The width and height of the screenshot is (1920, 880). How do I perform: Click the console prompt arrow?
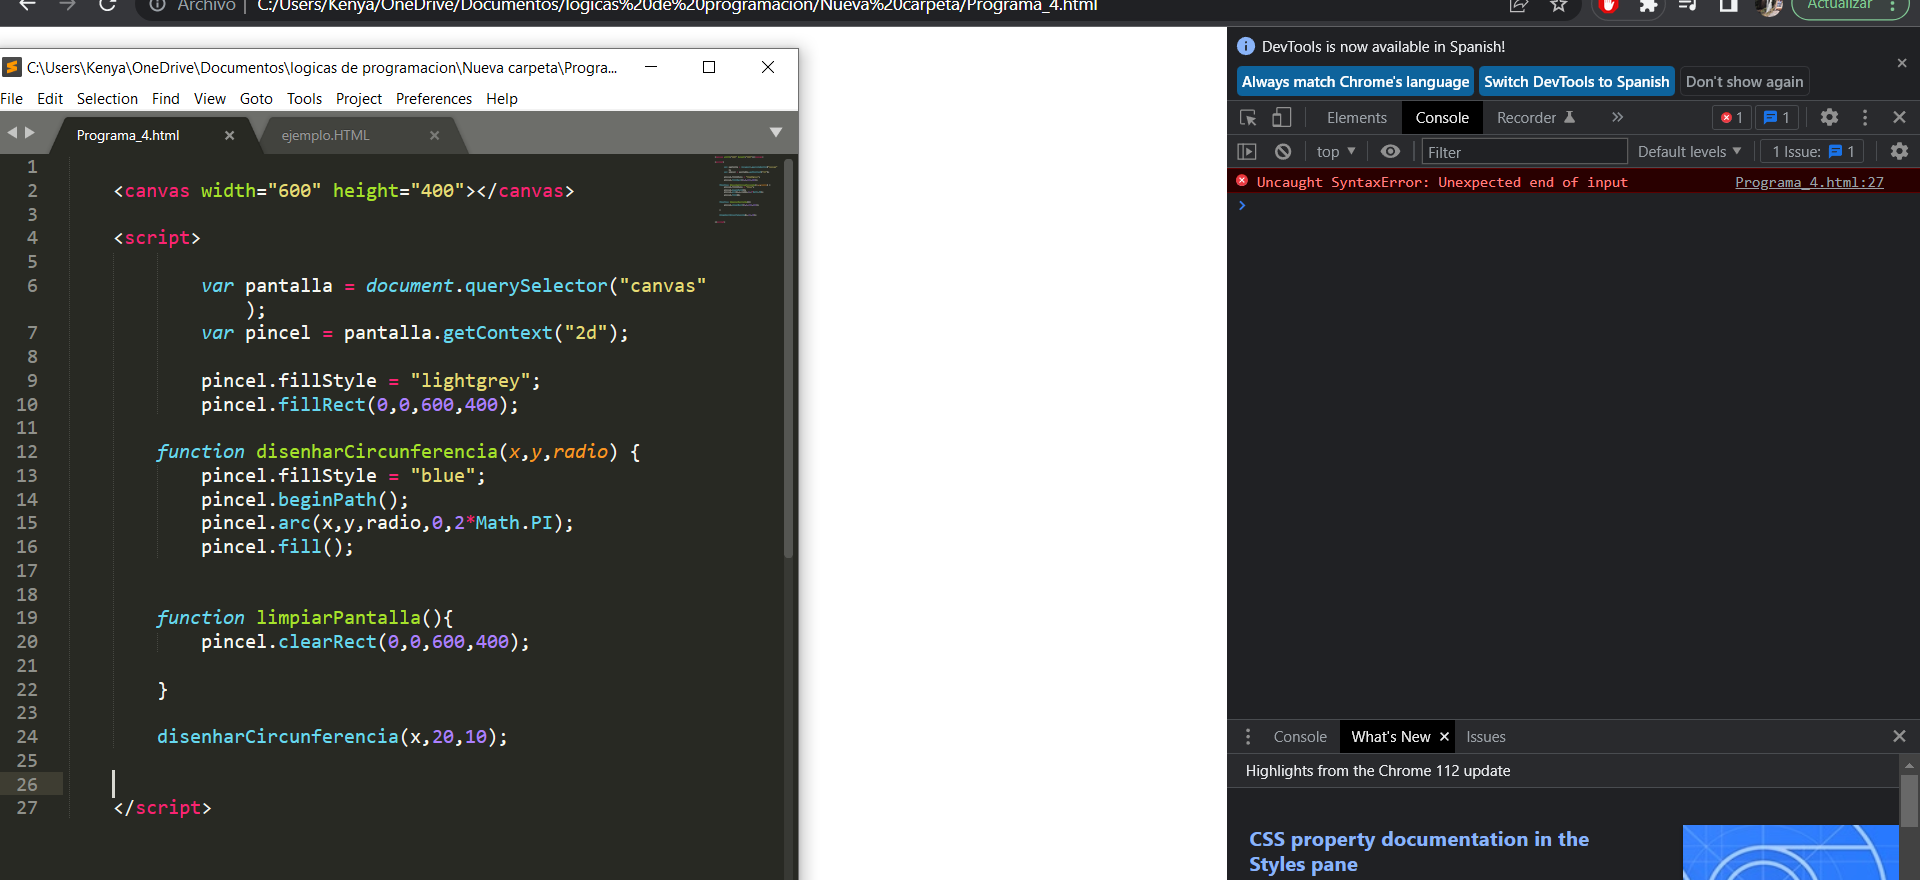coord(1242,205)
